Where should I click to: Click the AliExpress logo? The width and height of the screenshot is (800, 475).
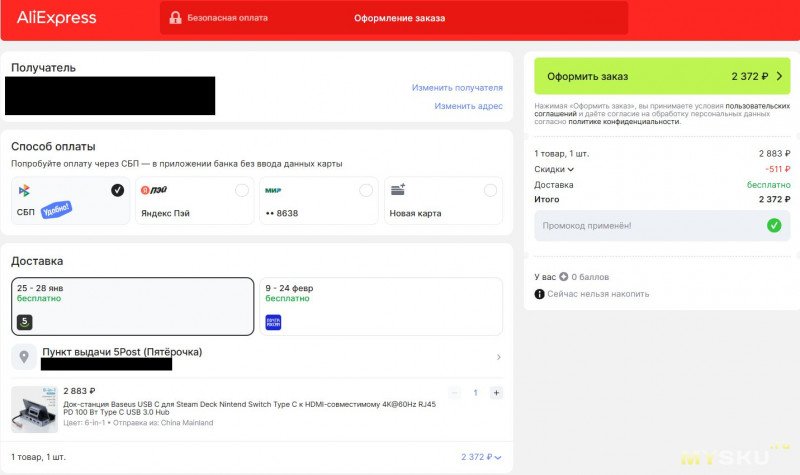coord(57,18)
